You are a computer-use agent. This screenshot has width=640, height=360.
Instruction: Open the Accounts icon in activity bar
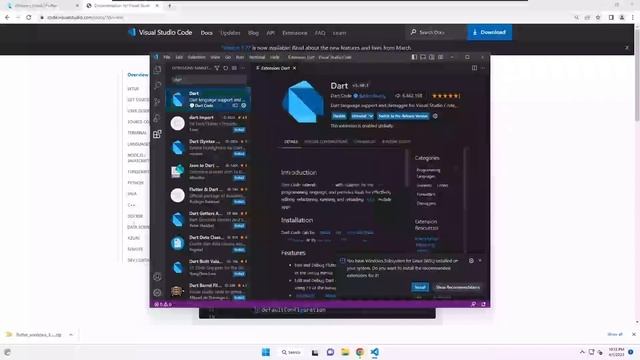(x=158, y=277)
